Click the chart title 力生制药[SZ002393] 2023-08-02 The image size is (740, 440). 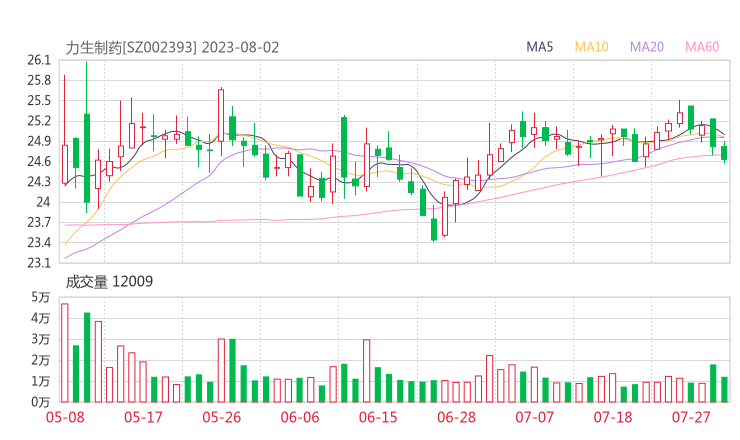pos(172,48)
